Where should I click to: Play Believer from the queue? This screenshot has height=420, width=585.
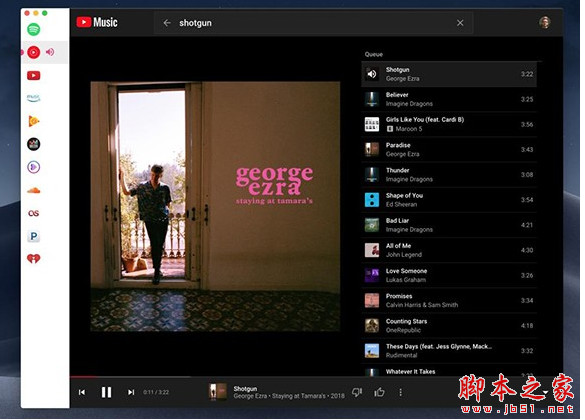click(449, 99)
